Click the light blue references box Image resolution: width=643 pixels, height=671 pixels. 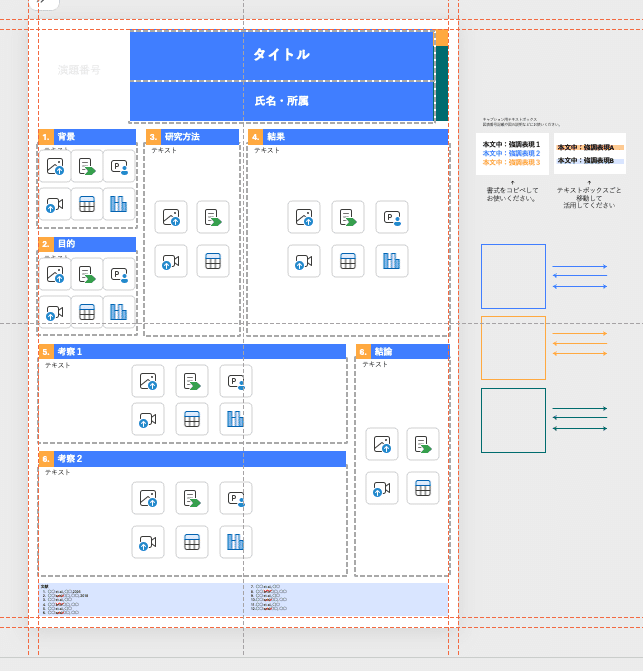(243, 599)
